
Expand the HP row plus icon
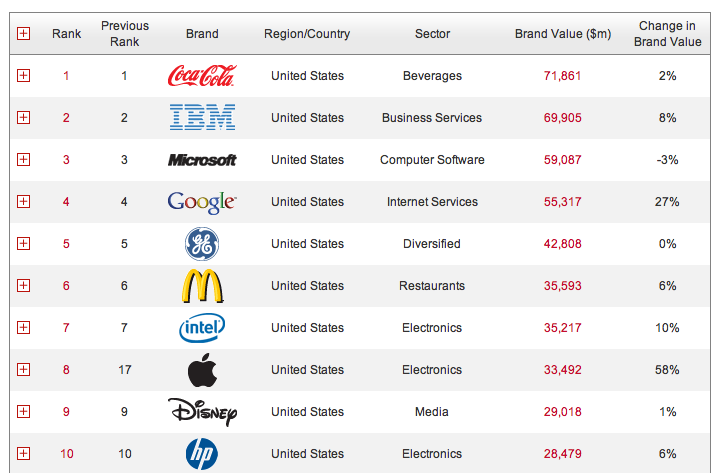(x=23, y=454)
